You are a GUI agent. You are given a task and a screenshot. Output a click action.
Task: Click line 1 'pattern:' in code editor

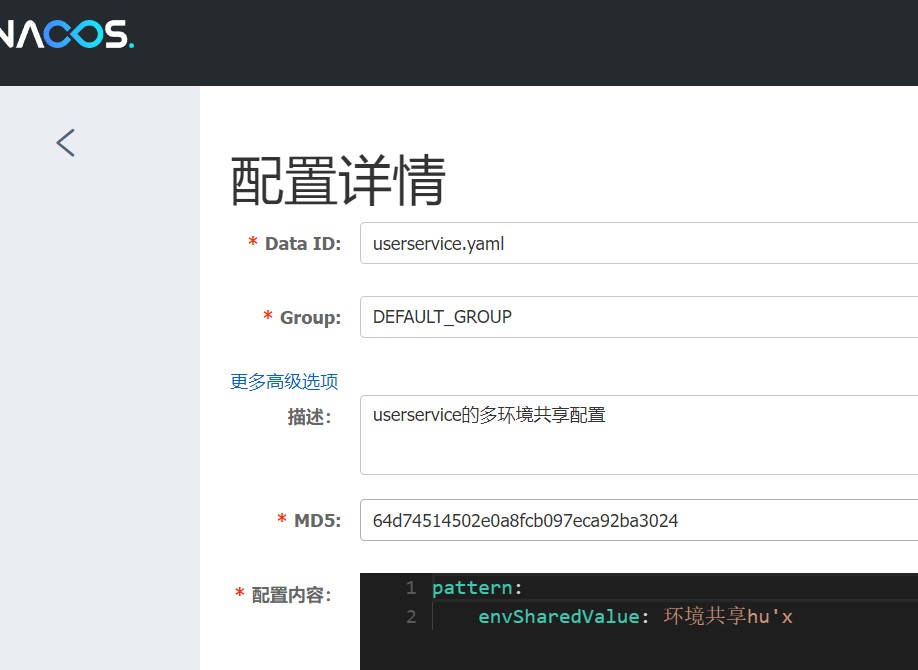[477, 587]
